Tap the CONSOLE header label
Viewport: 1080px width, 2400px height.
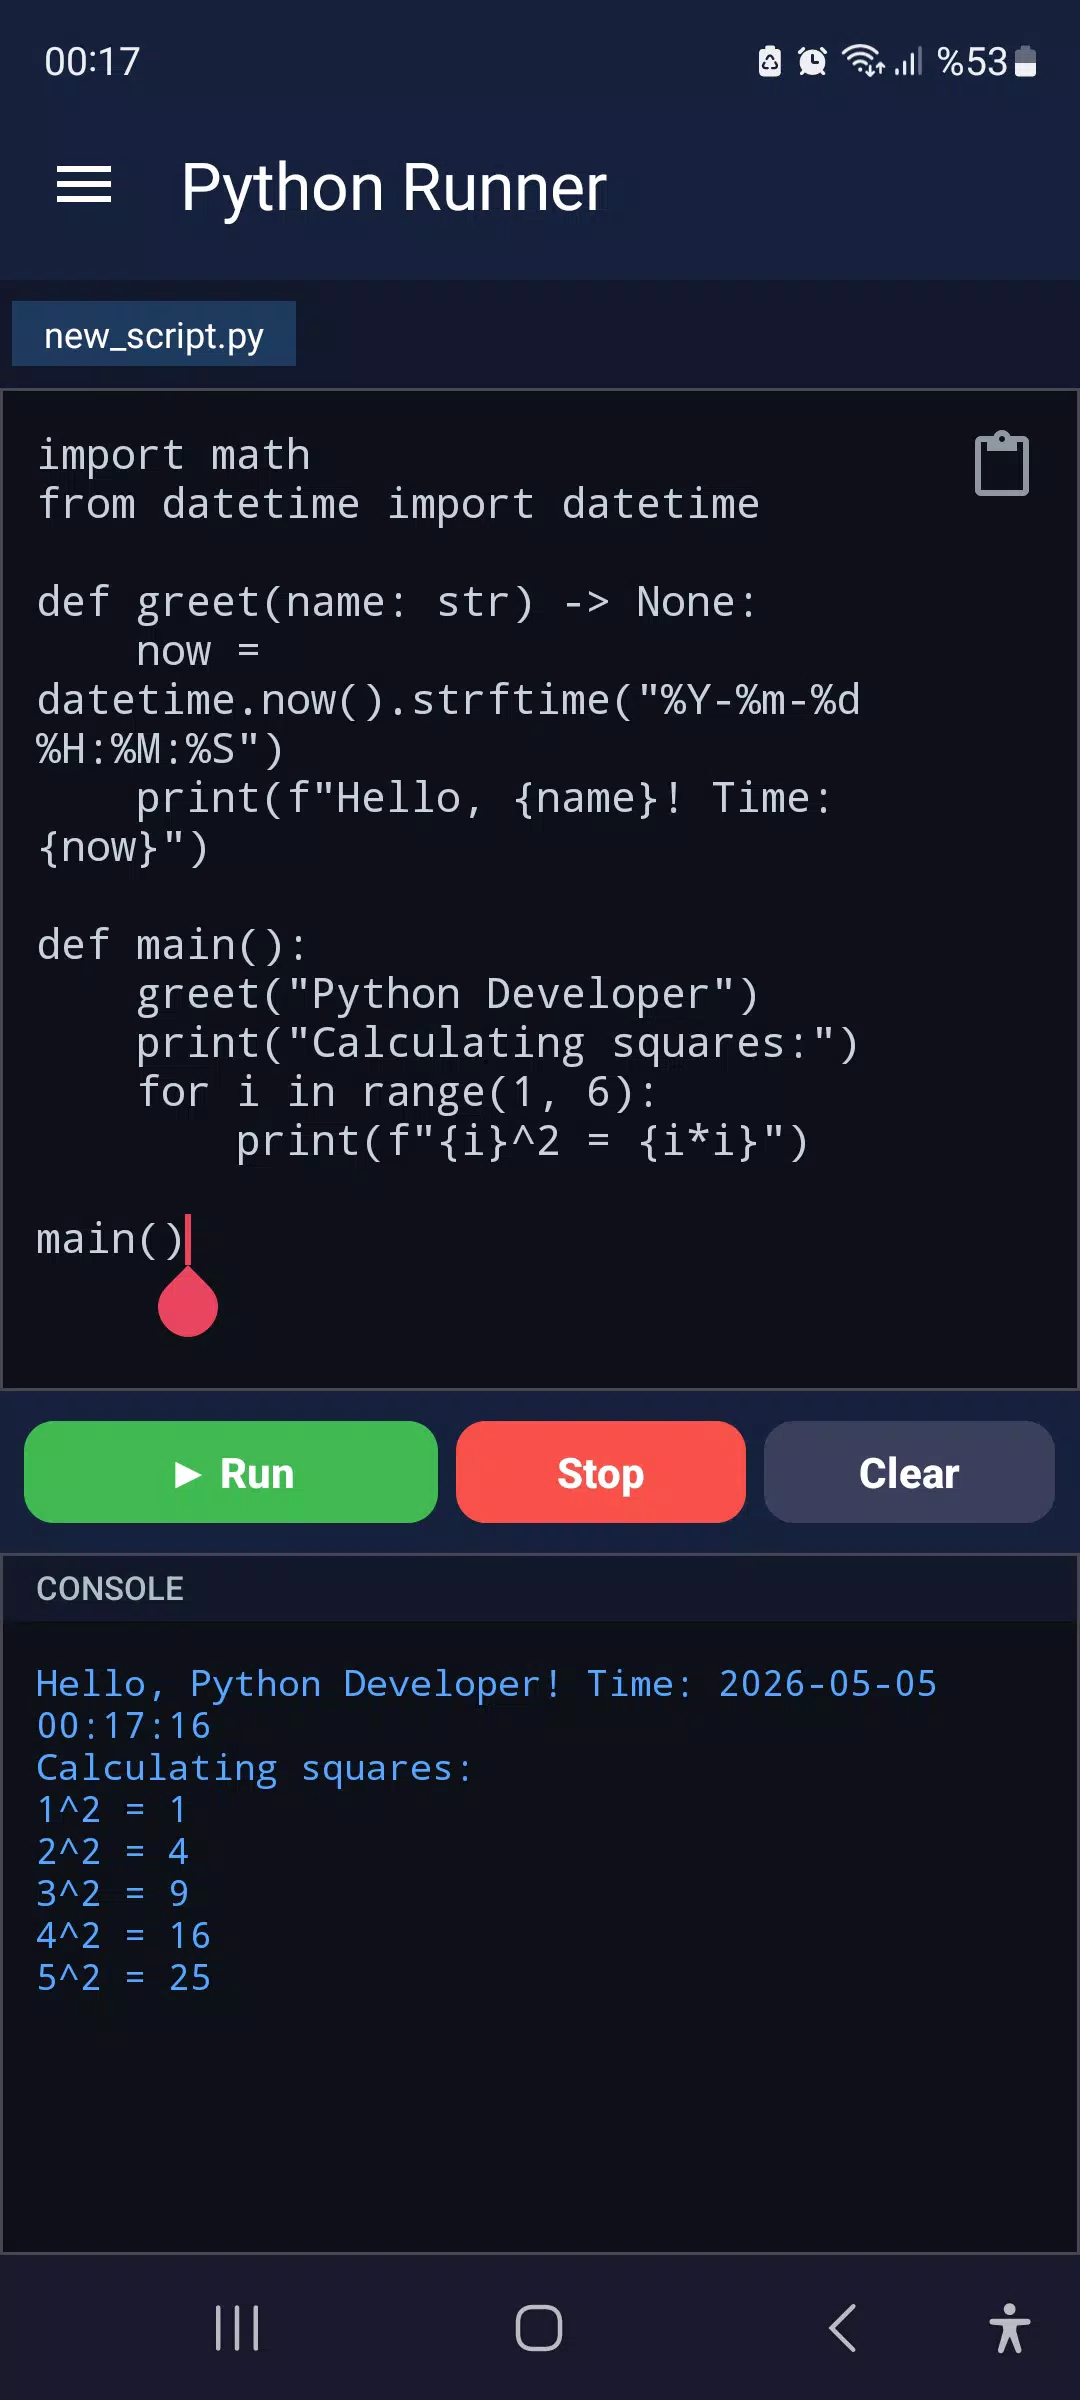tap(110, 1588)
